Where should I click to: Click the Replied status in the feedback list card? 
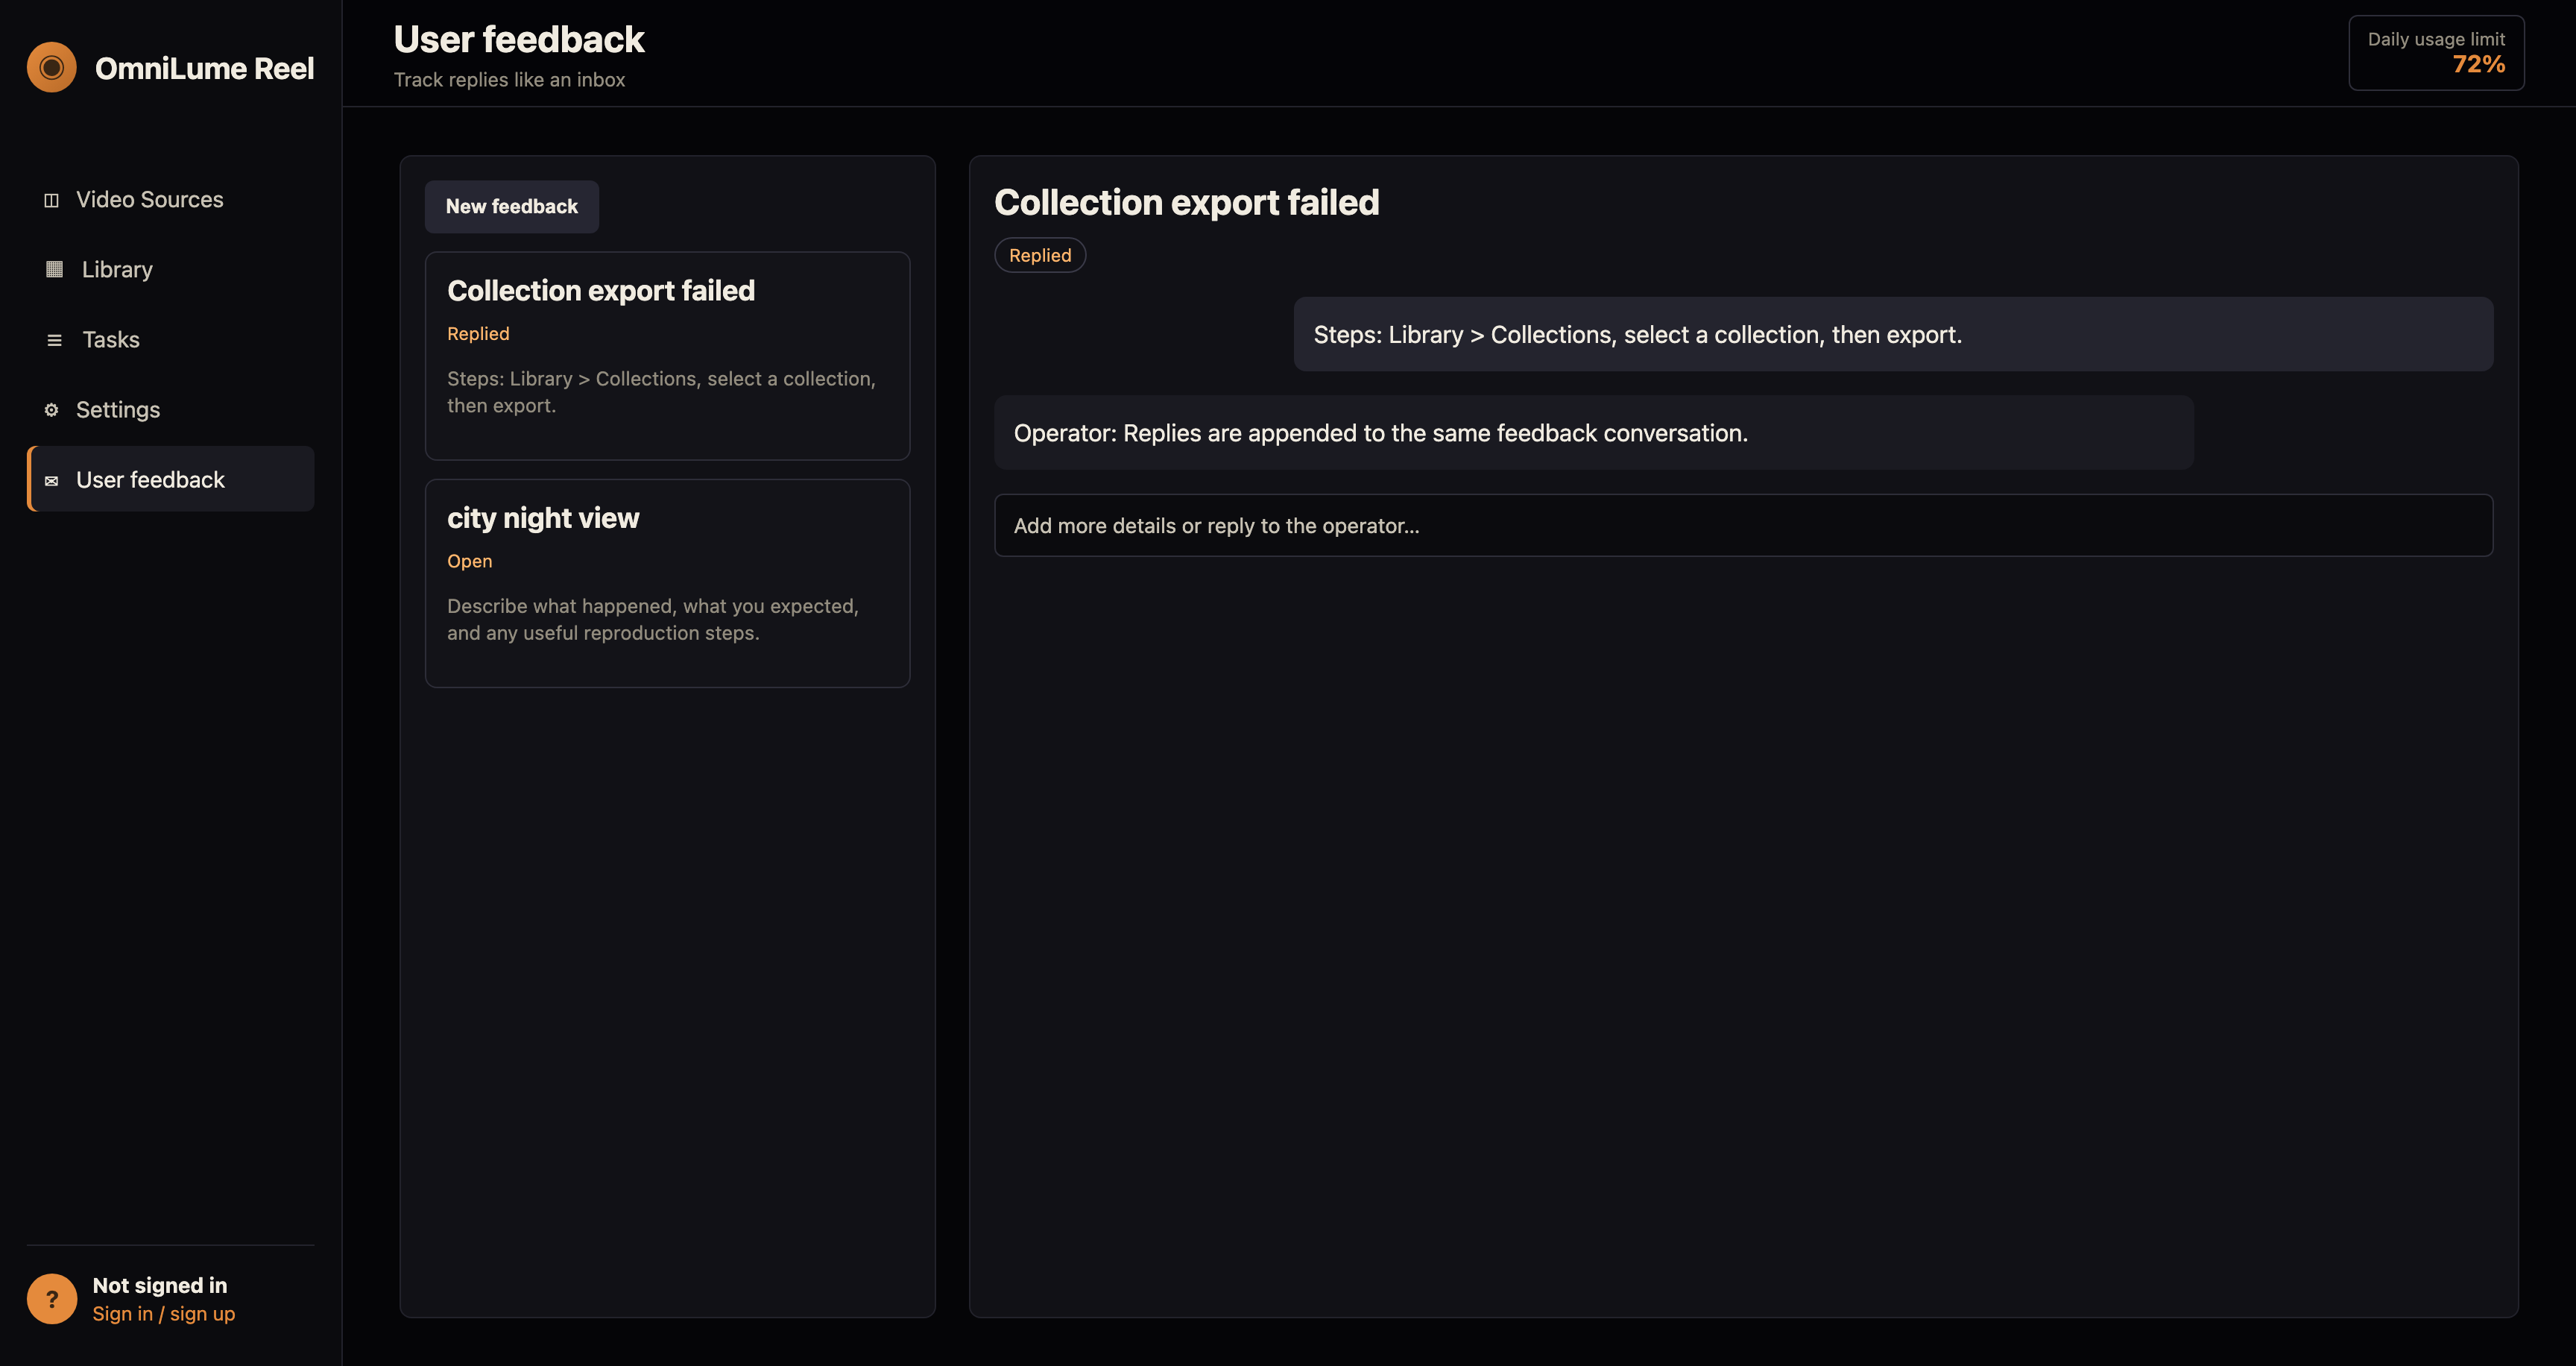tap(478, 333)
